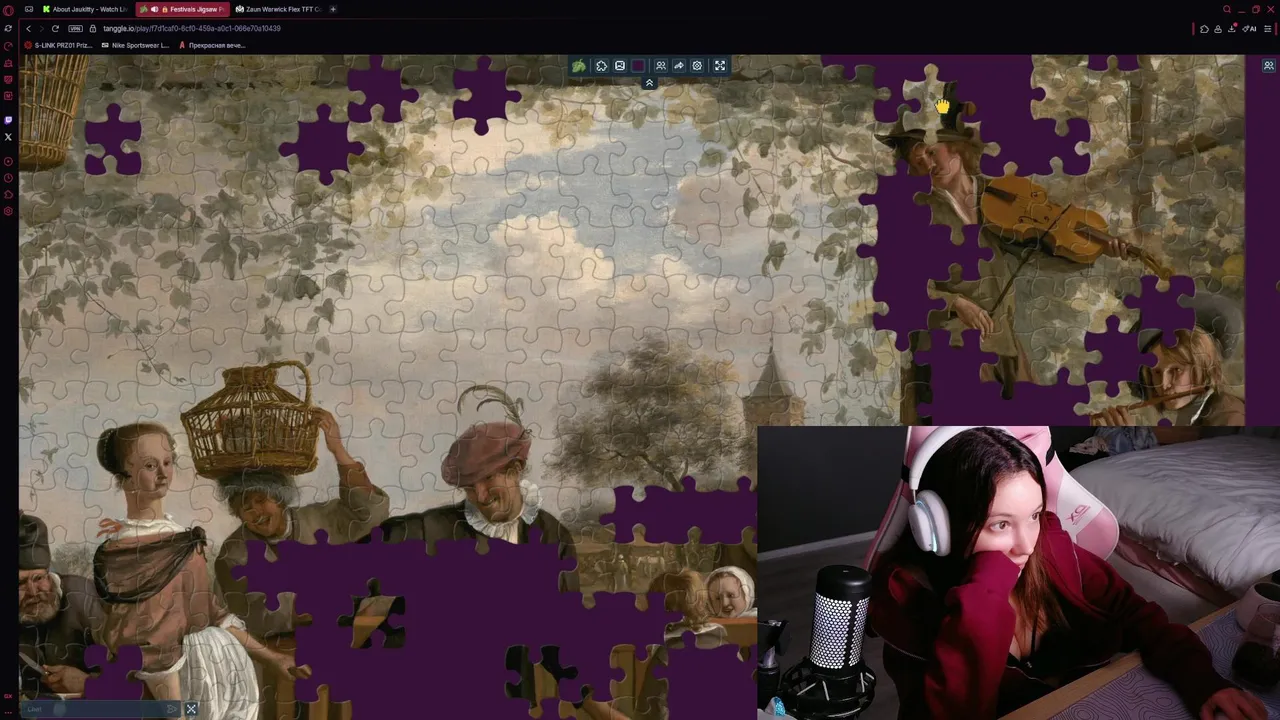Open Twitch in the browser sidebar
The width and height of the screenshot is (1280, 720).
(8, 120)
